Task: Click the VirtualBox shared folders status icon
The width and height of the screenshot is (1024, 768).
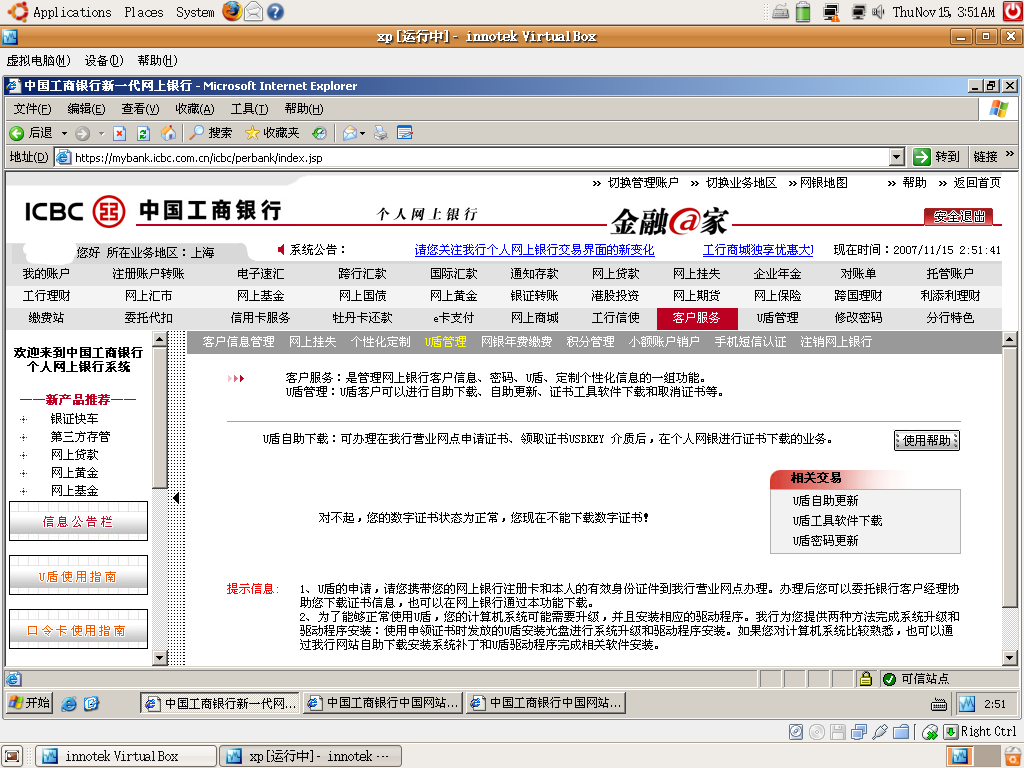Action: coord(901,732)
